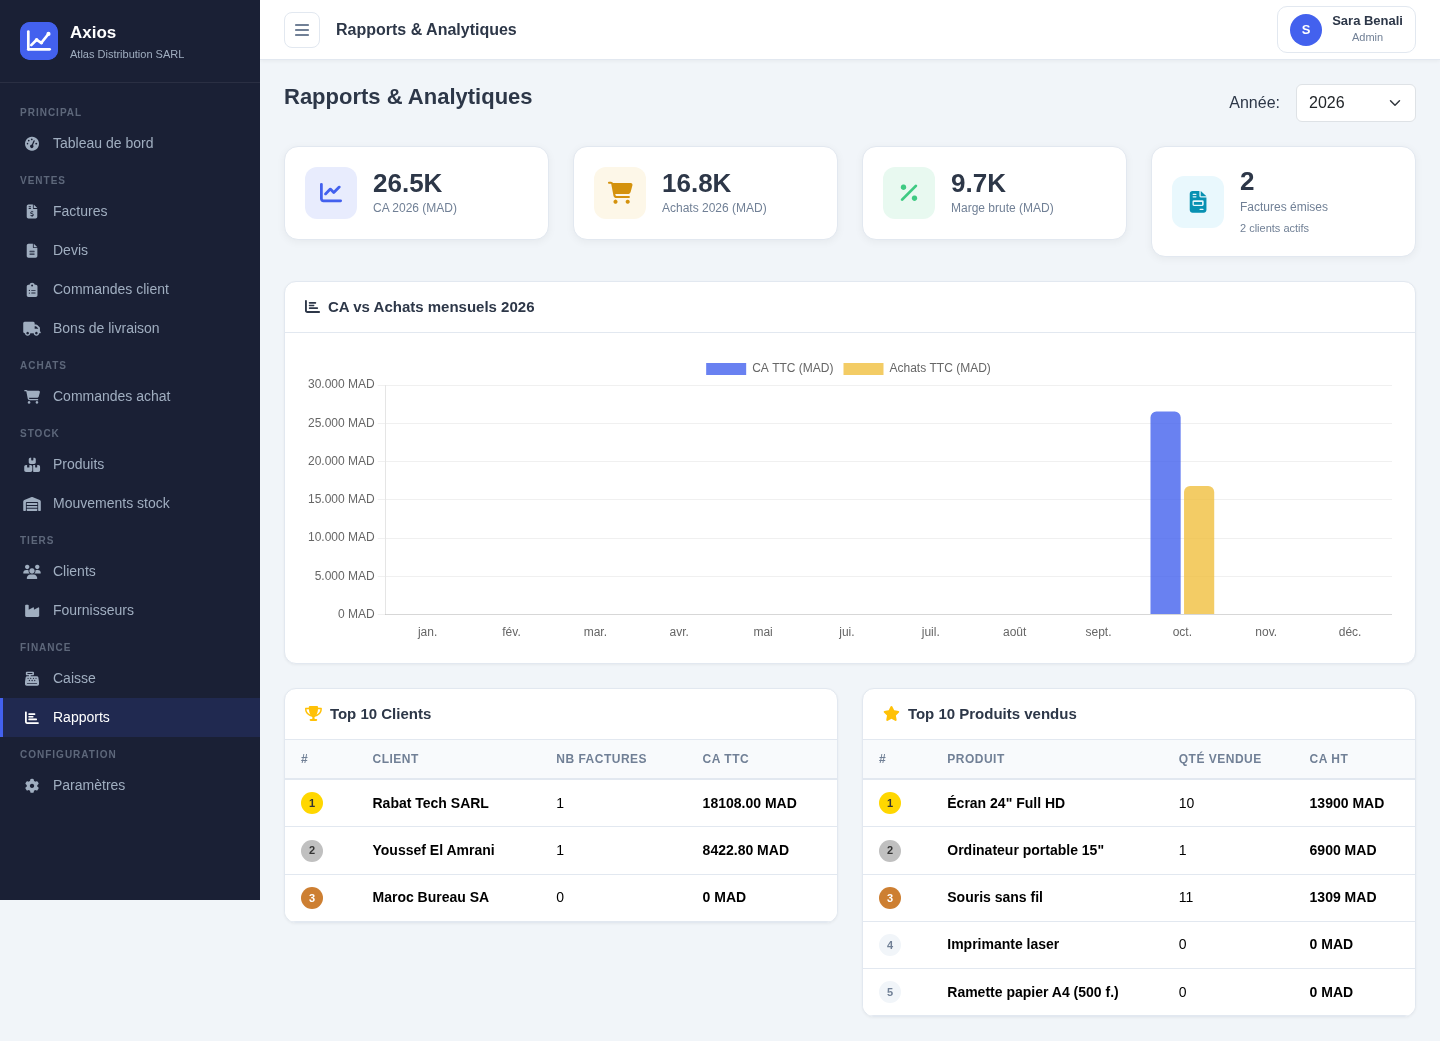
Task: Click the Tableau de bord gauge icon
Action: pyautogui.click(x=32, y=143)
